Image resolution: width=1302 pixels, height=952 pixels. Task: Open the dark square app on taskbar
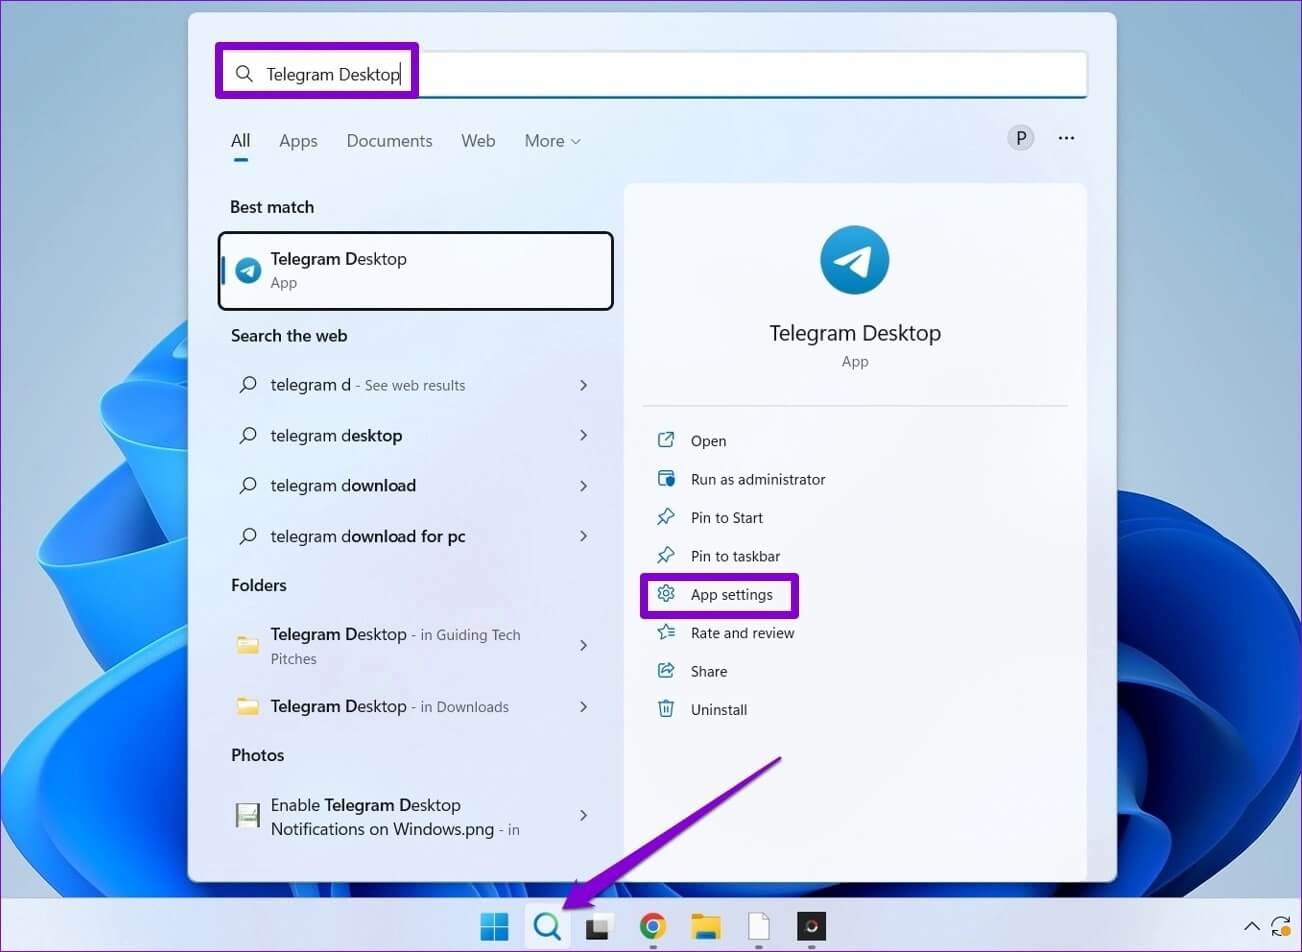[x=811, y=927]
